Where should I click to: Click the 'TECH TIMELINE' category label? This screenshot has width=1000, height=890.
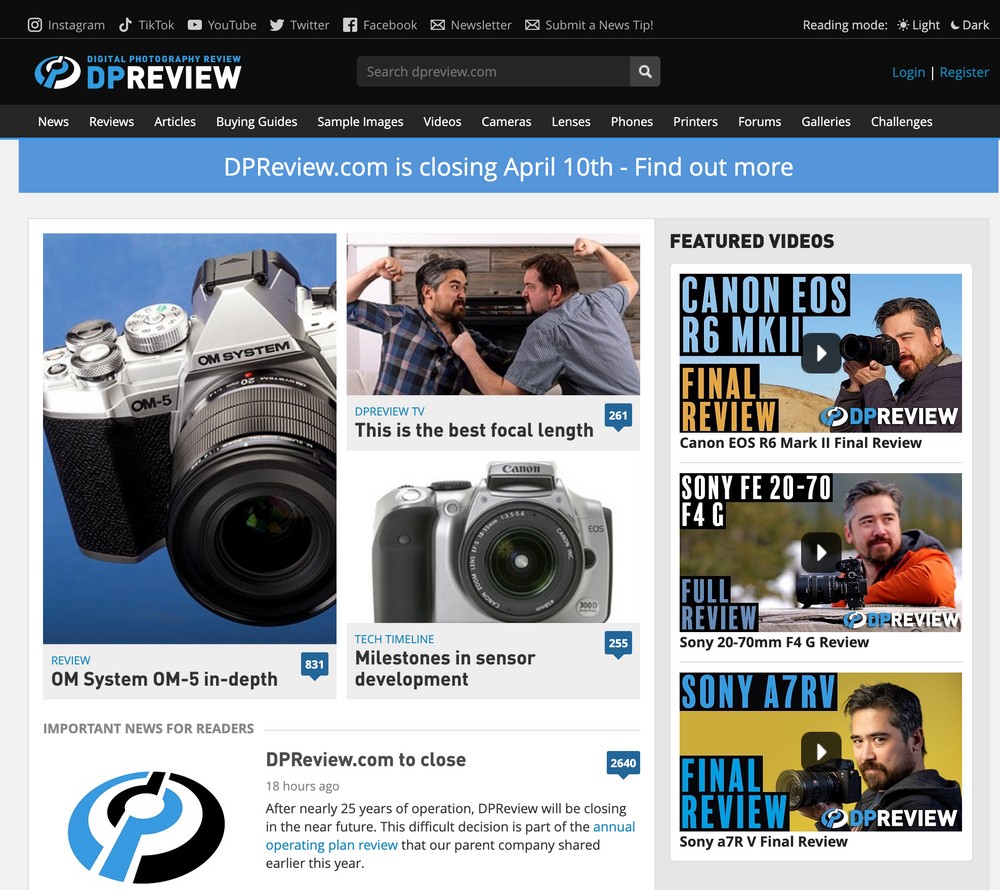tap(394, 639)
